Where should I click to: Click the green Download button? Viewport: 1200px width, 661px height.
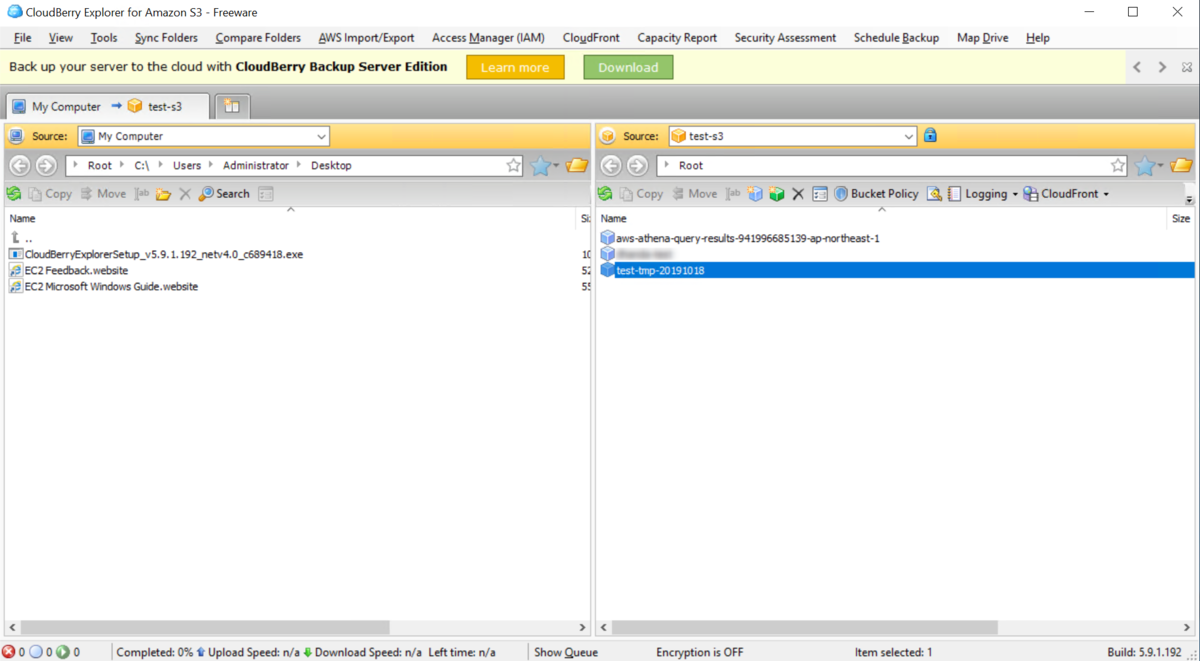628,67
